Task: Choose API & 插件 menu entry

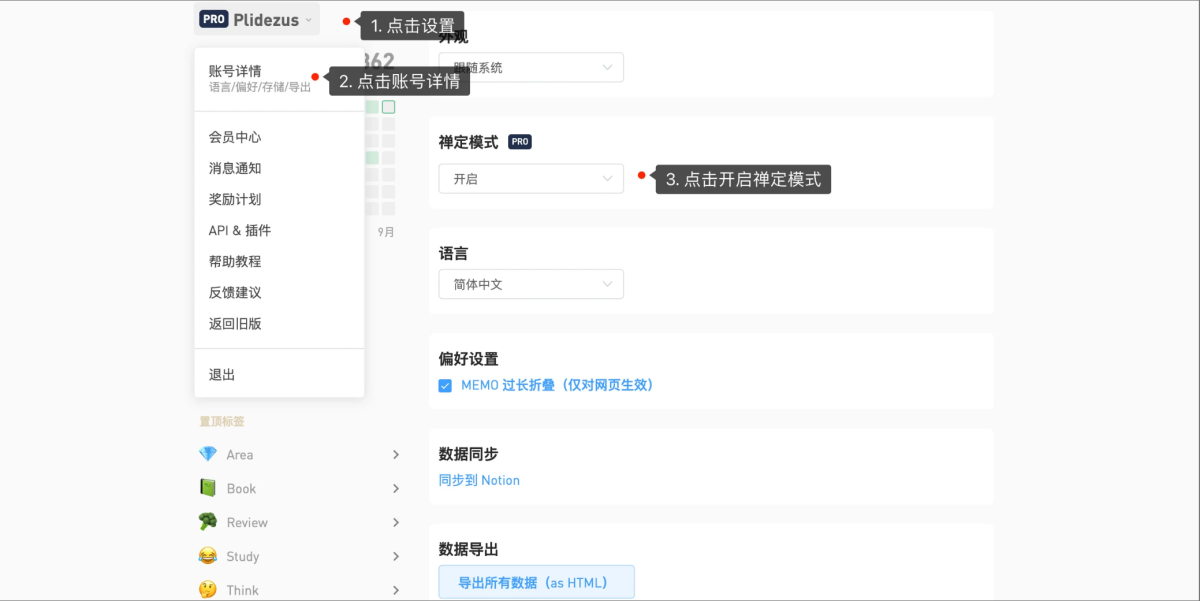Action: click(x=240, y=230)
